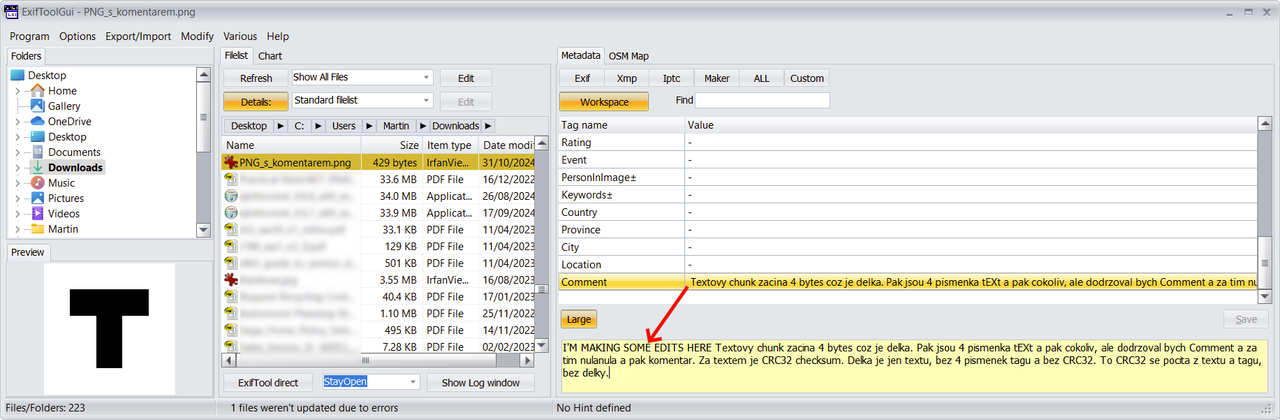Select the Rating tag row

pyautogui.click(x=908, y=143)
